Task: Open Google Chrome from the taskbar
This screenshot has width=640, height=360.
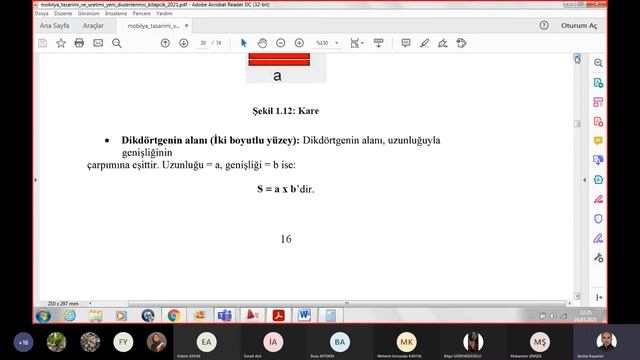Action: click(173, 316)
